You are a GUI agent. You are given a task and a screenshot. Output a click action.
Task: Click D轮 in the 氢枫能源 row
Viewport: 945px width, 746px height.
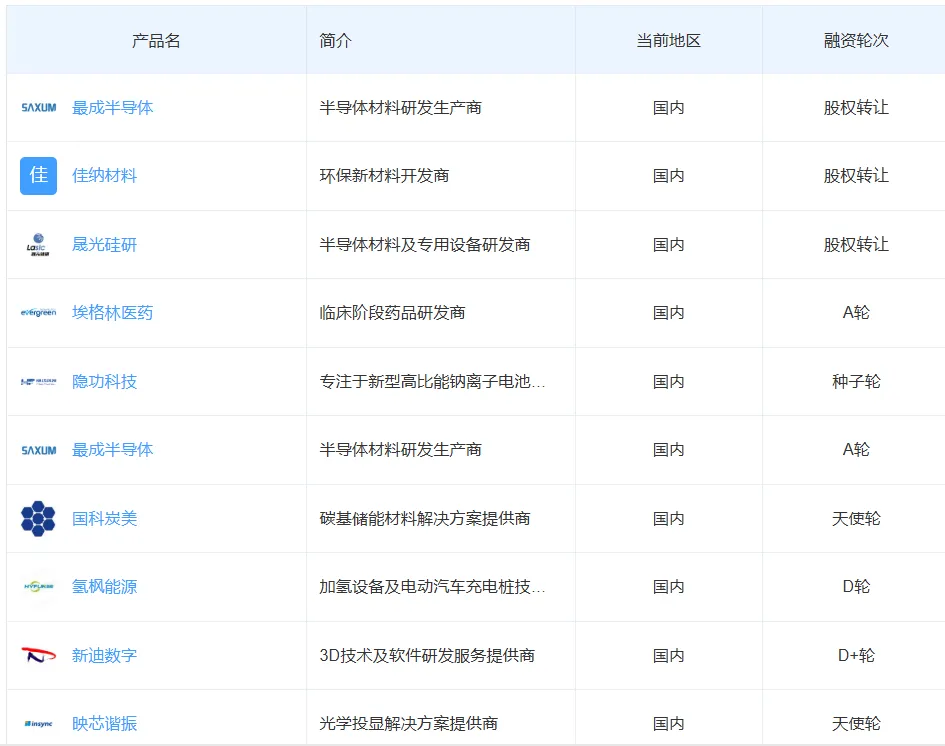[856, 586]
